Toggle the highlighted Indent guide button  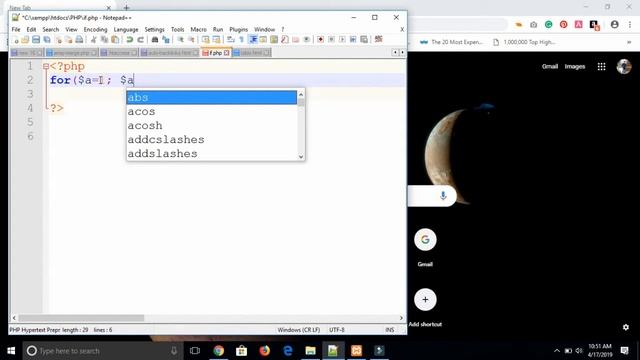pos(253,40)
